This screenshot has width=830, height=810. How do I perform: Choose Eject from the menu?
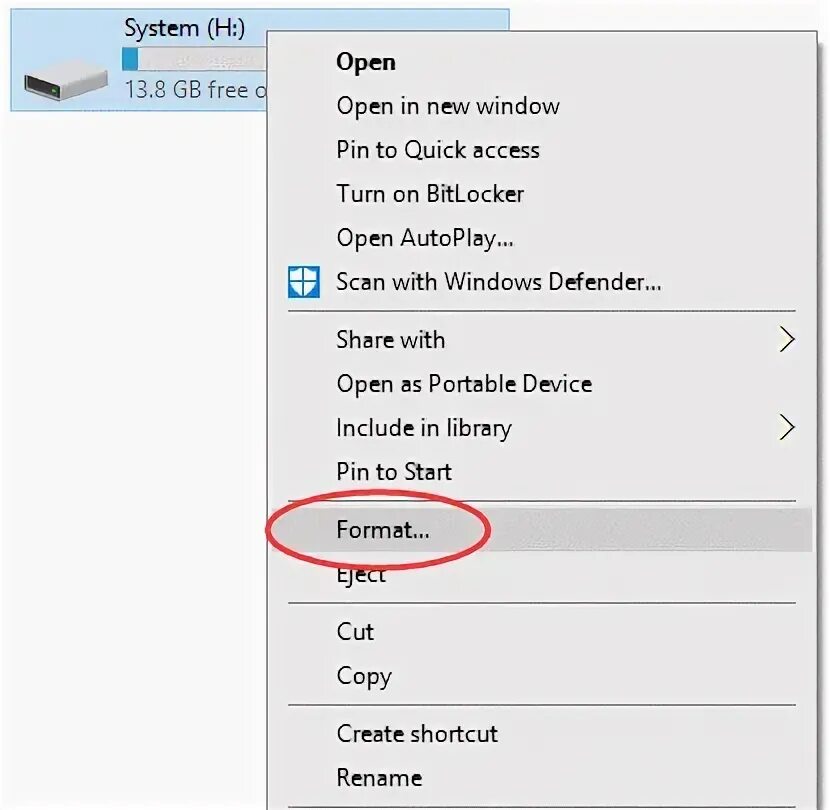pyautogui.click(x=361, y=576)
